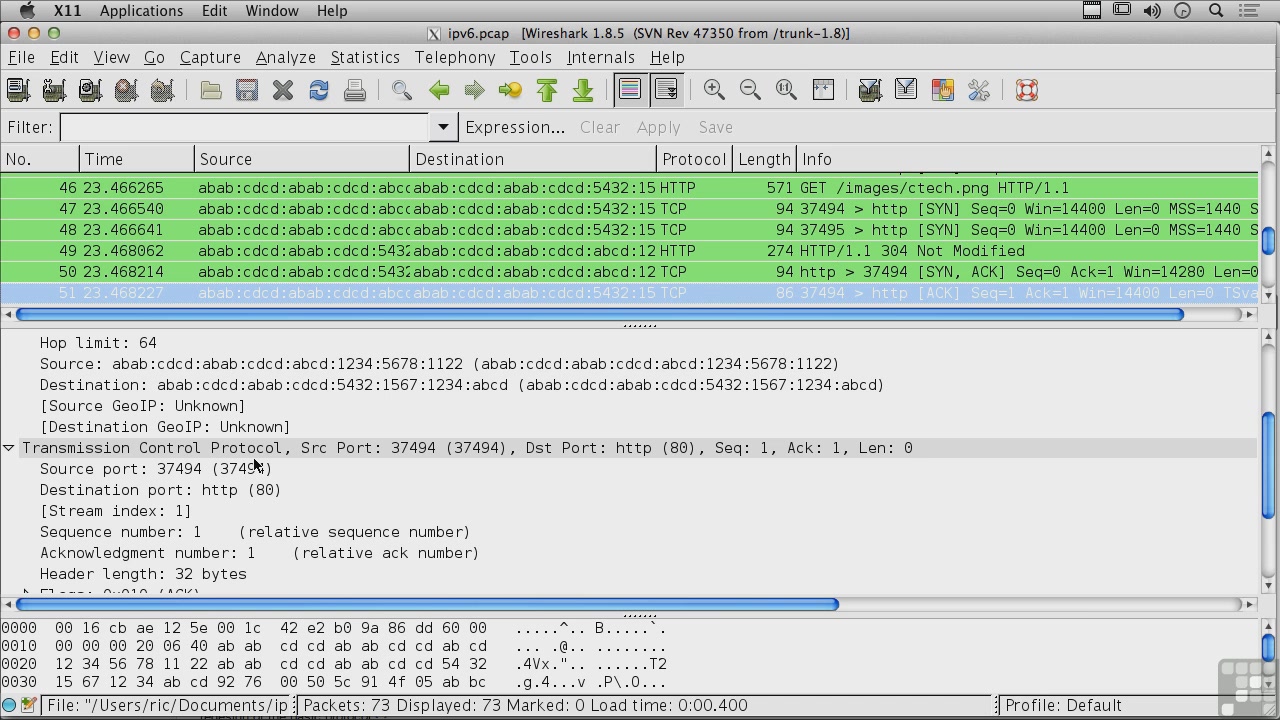
Task: Jump to the first packet arrow
Action: point(547,90)
